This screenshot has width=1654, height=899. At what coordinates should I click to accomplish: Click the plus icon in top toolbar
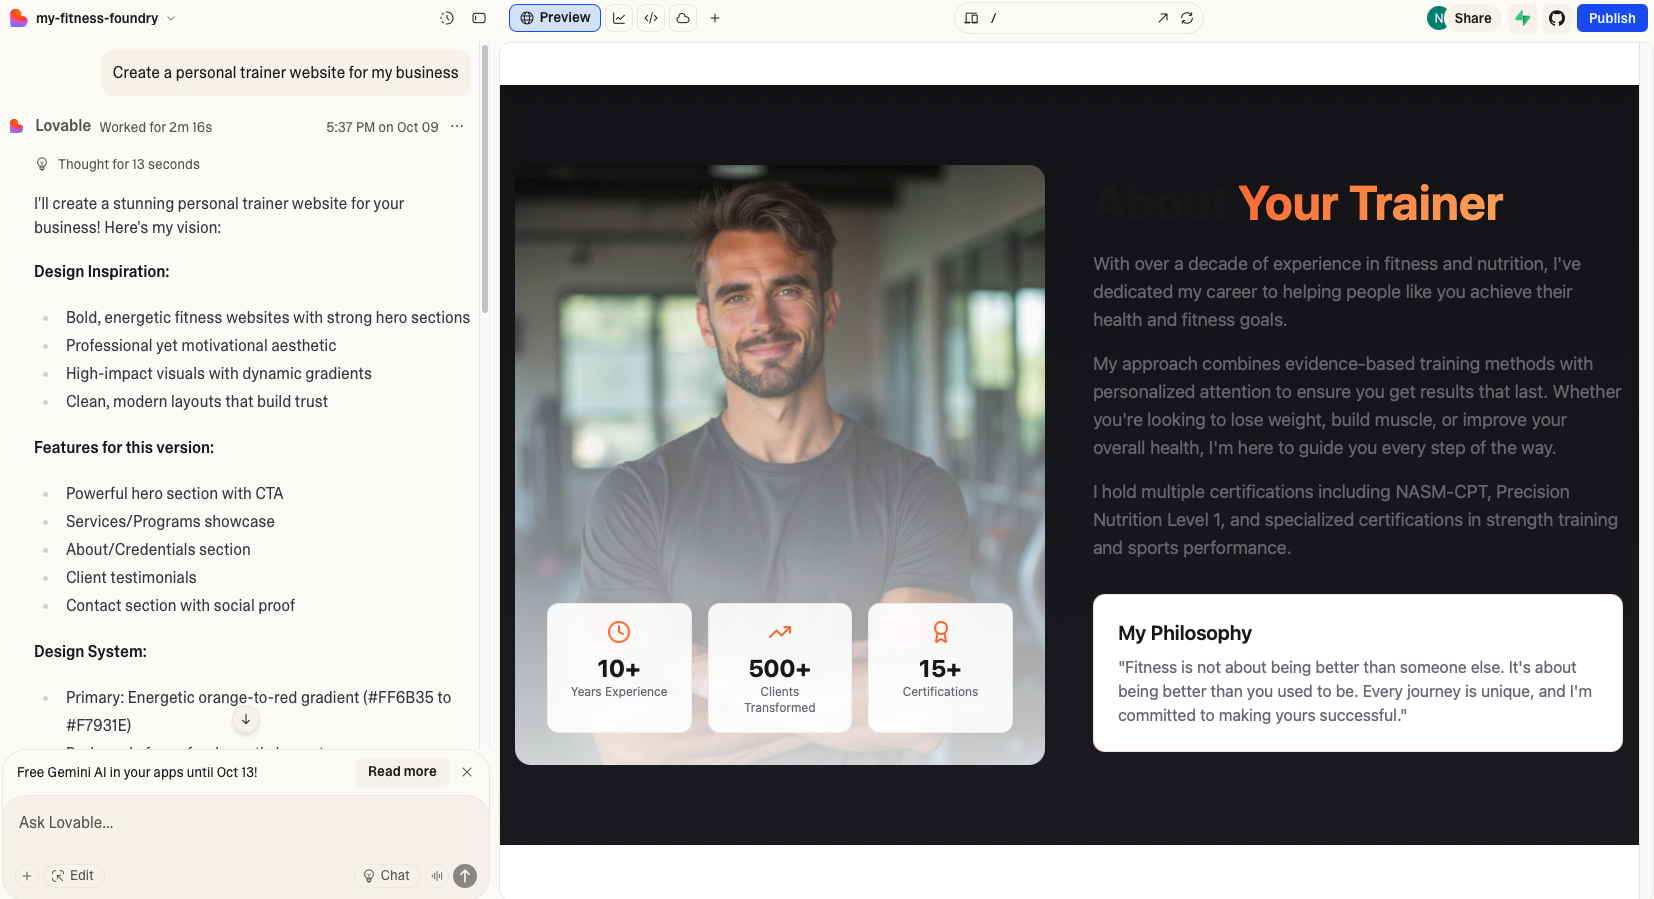(x=715, y=18)
